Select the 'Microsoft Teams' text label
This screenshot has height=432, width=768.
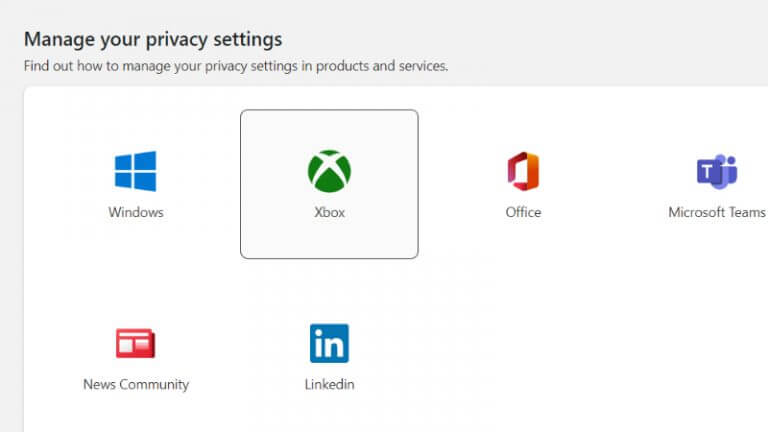[716, 212]
